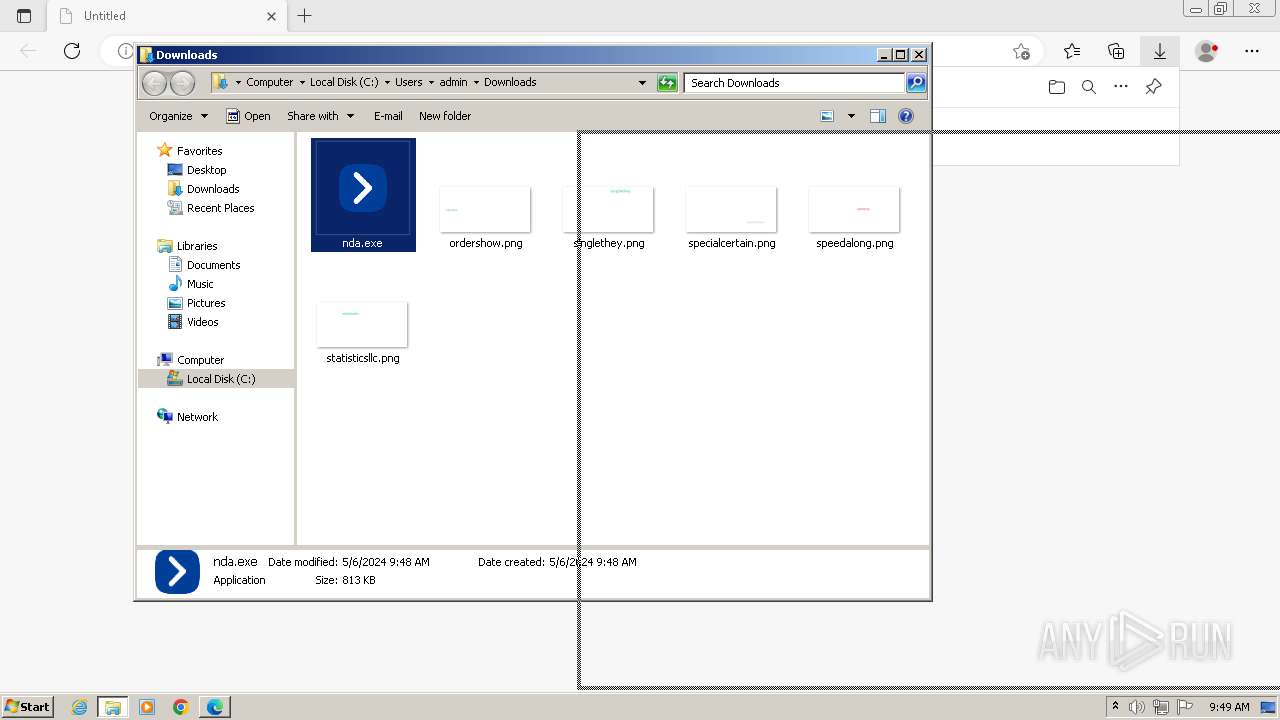Screen dimensions: 1280x720
Task: Open Videos library
Action: coord(202,322)
